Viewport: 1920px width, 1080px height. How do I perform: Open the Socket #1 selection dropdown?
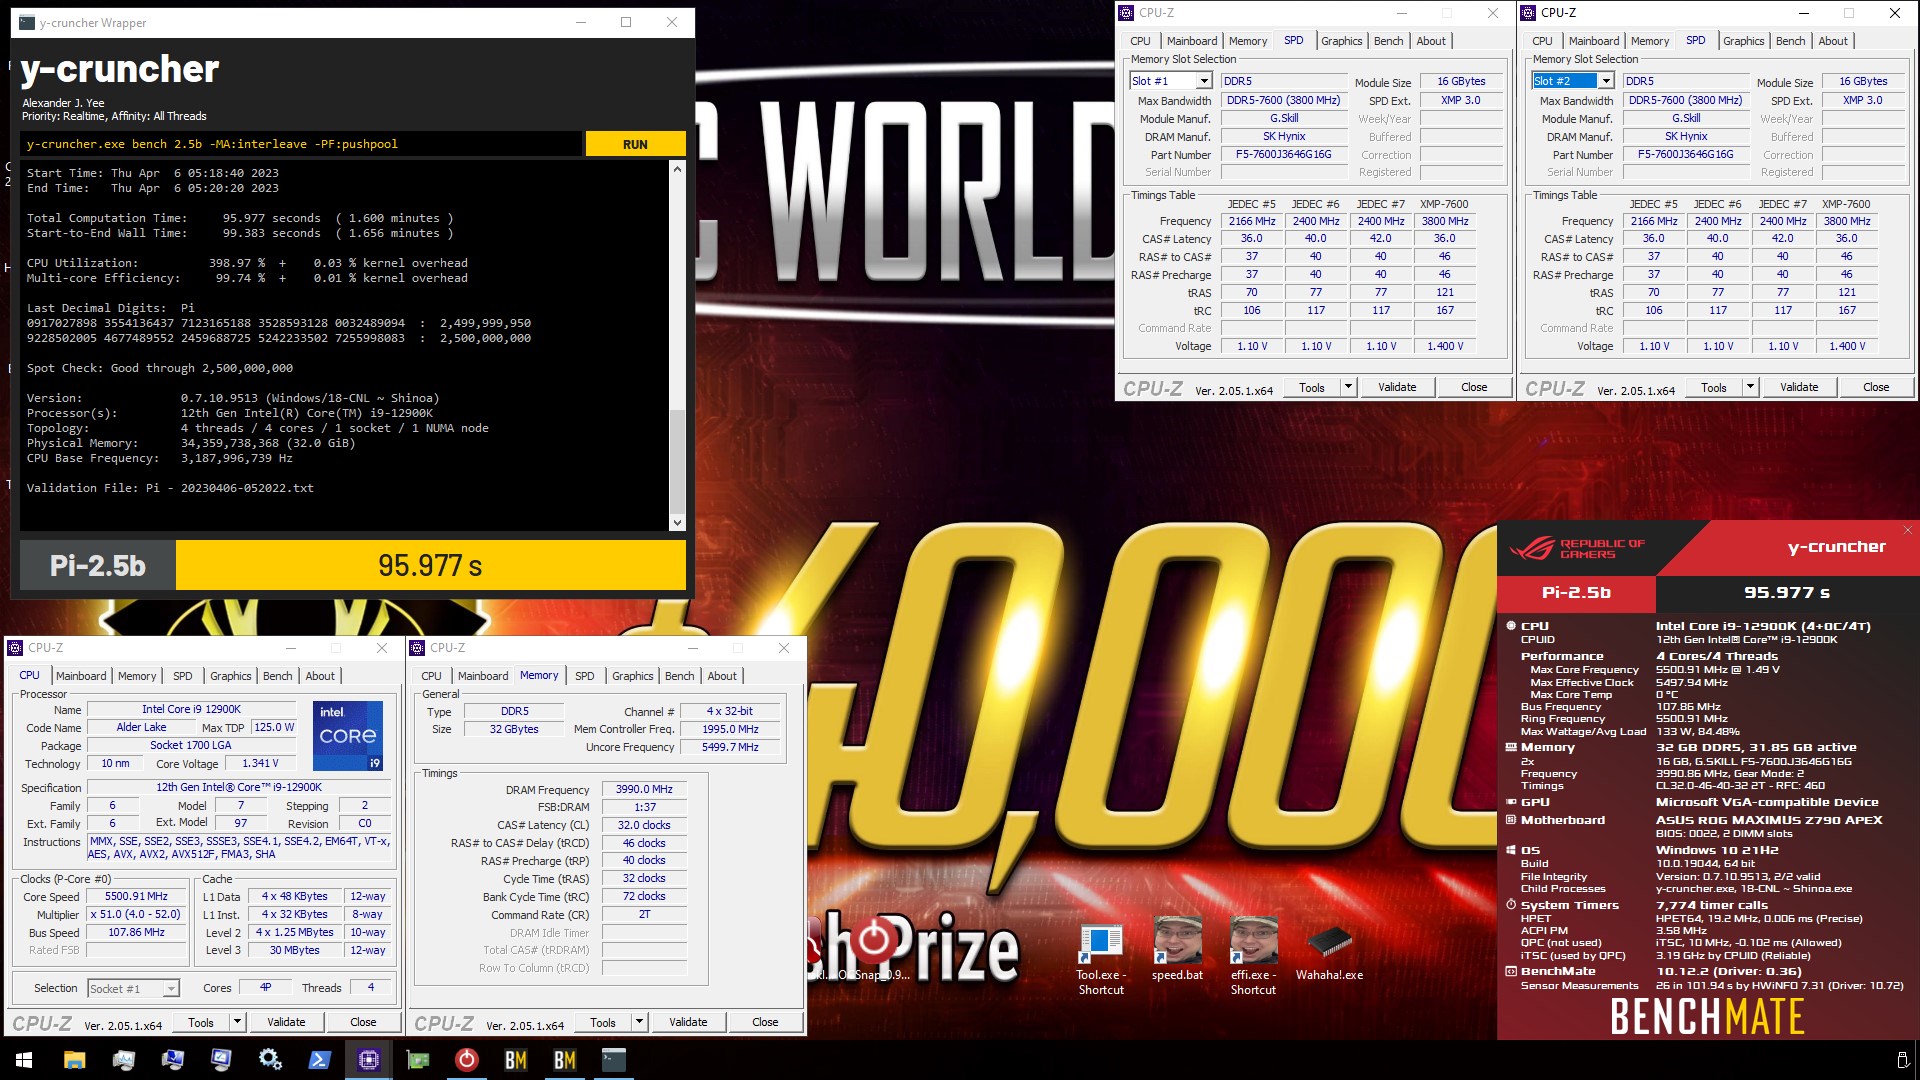point(171,988)
